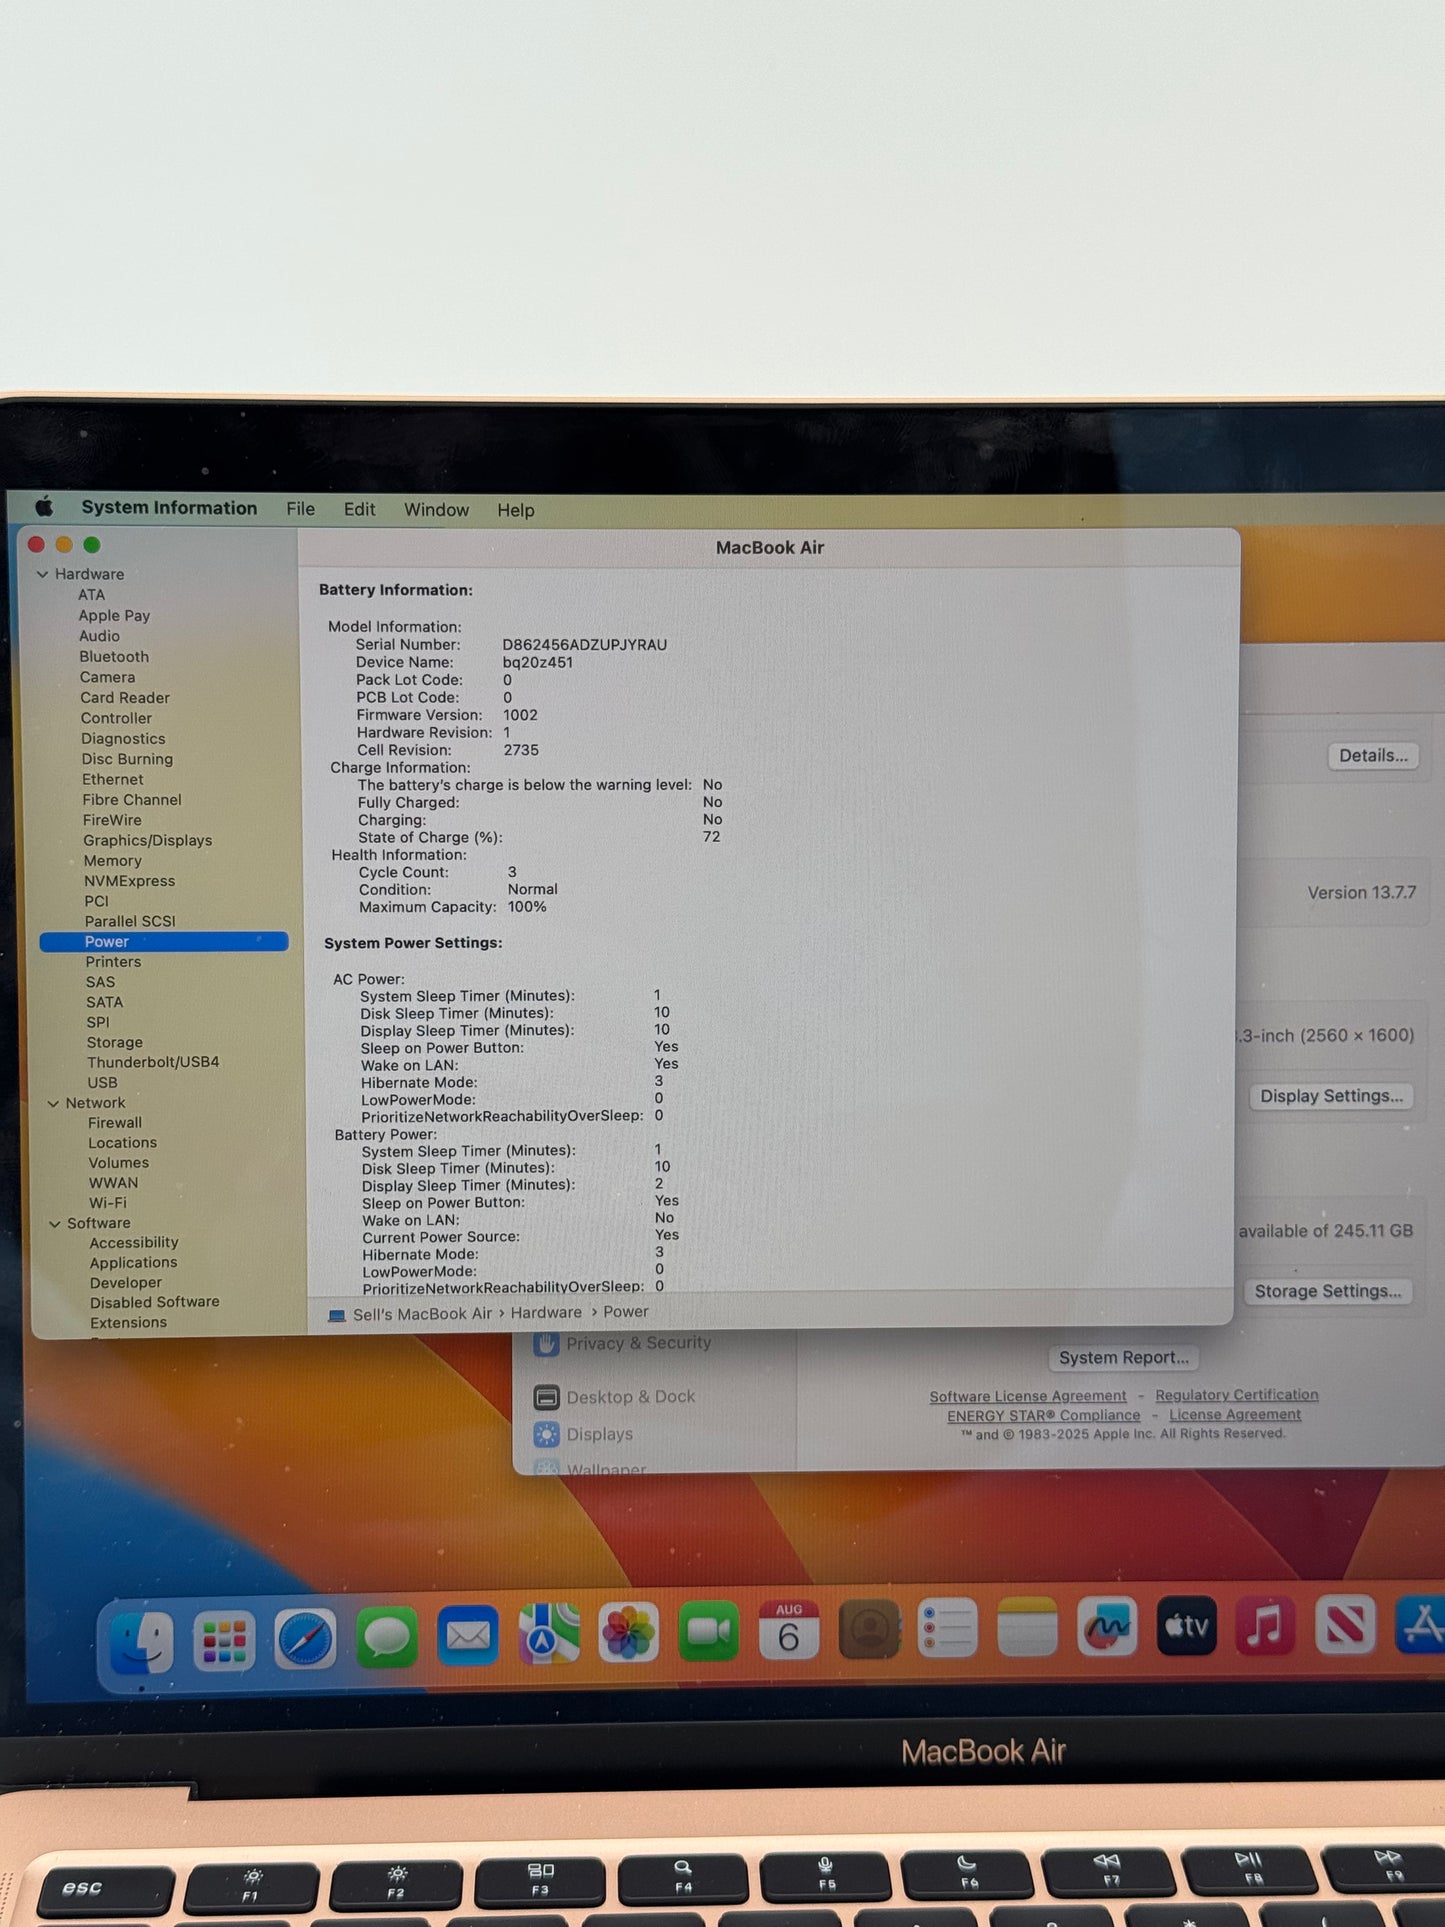The height and width of the screenshot is (1927, 1445).
Task: Select Firewall under Network
Action: pos(115,1123)
